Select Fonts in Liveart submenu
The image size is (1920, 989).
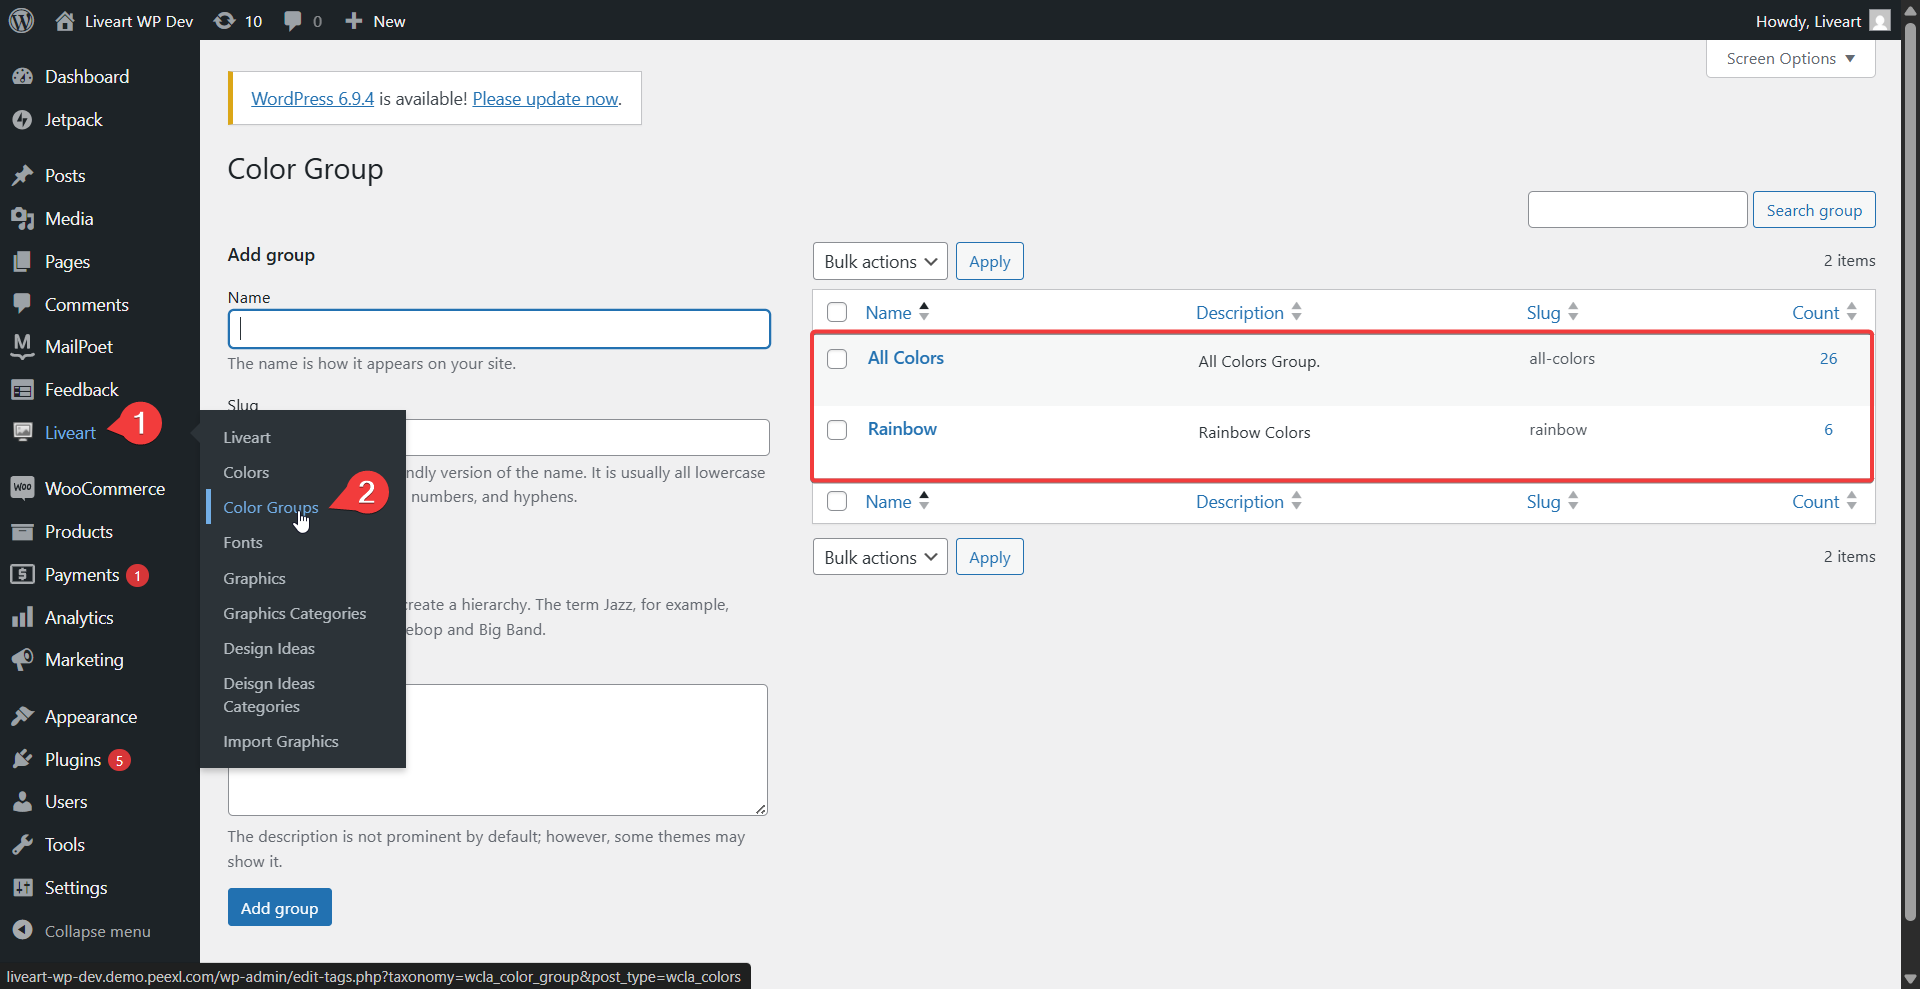click(243, 543)
